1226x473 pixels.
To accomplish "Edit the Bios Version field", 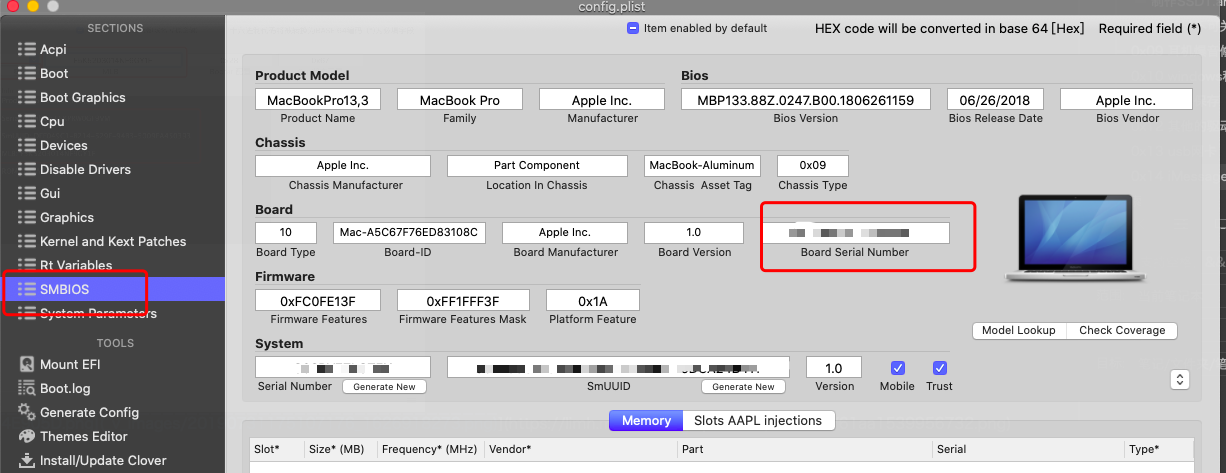I will pyautogui.click(x=806, y=100).
